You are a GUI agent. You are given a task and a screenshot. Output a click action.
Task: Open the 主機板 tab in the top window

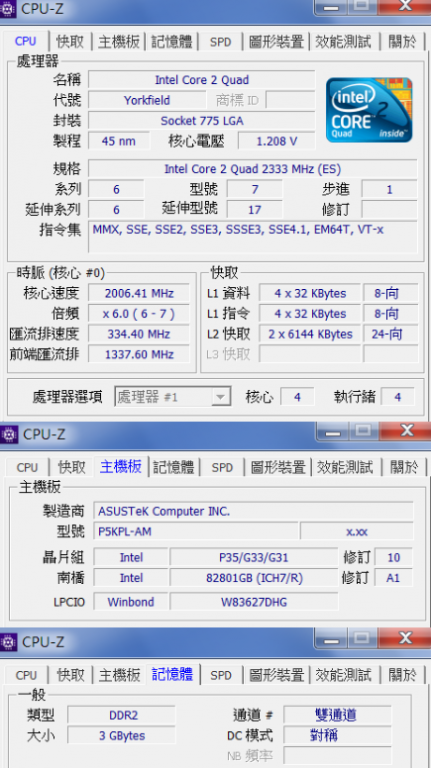coord(119,42)
